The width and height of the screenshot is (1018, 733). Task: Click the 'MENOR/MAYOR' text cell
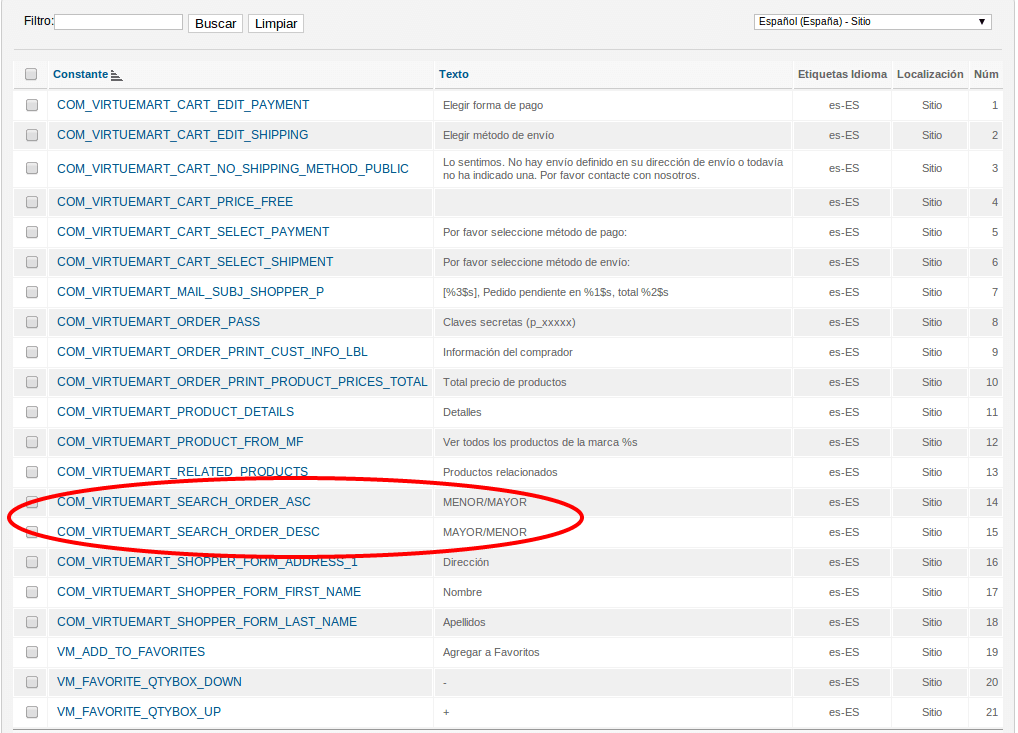pos(485,502)
